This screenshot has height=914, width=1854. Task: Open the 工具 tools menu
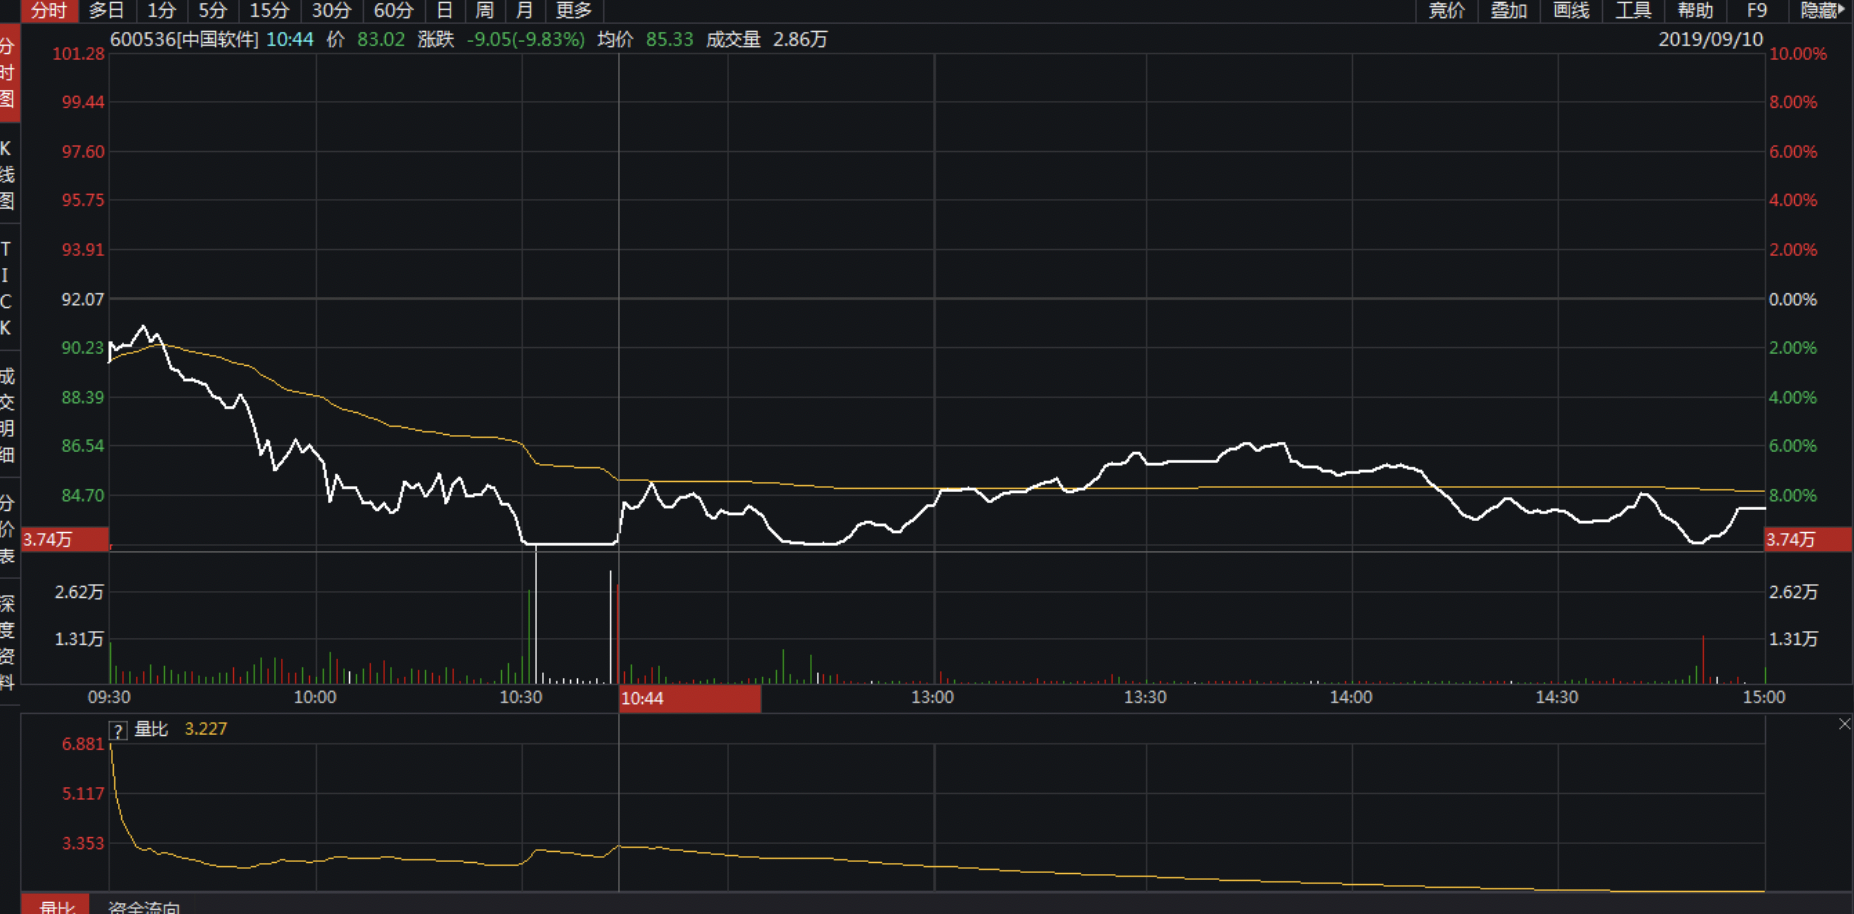(x=1633, y=11)
